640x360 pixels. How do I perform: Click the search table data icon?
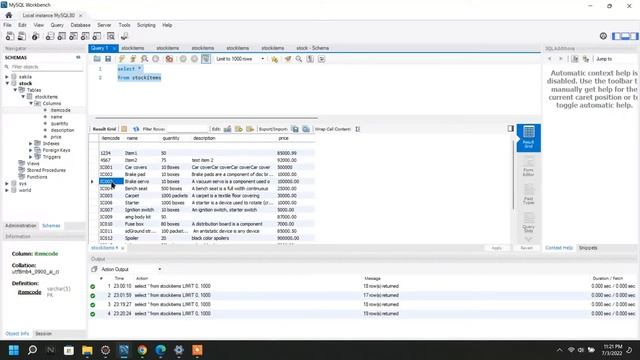click(111, 36)
